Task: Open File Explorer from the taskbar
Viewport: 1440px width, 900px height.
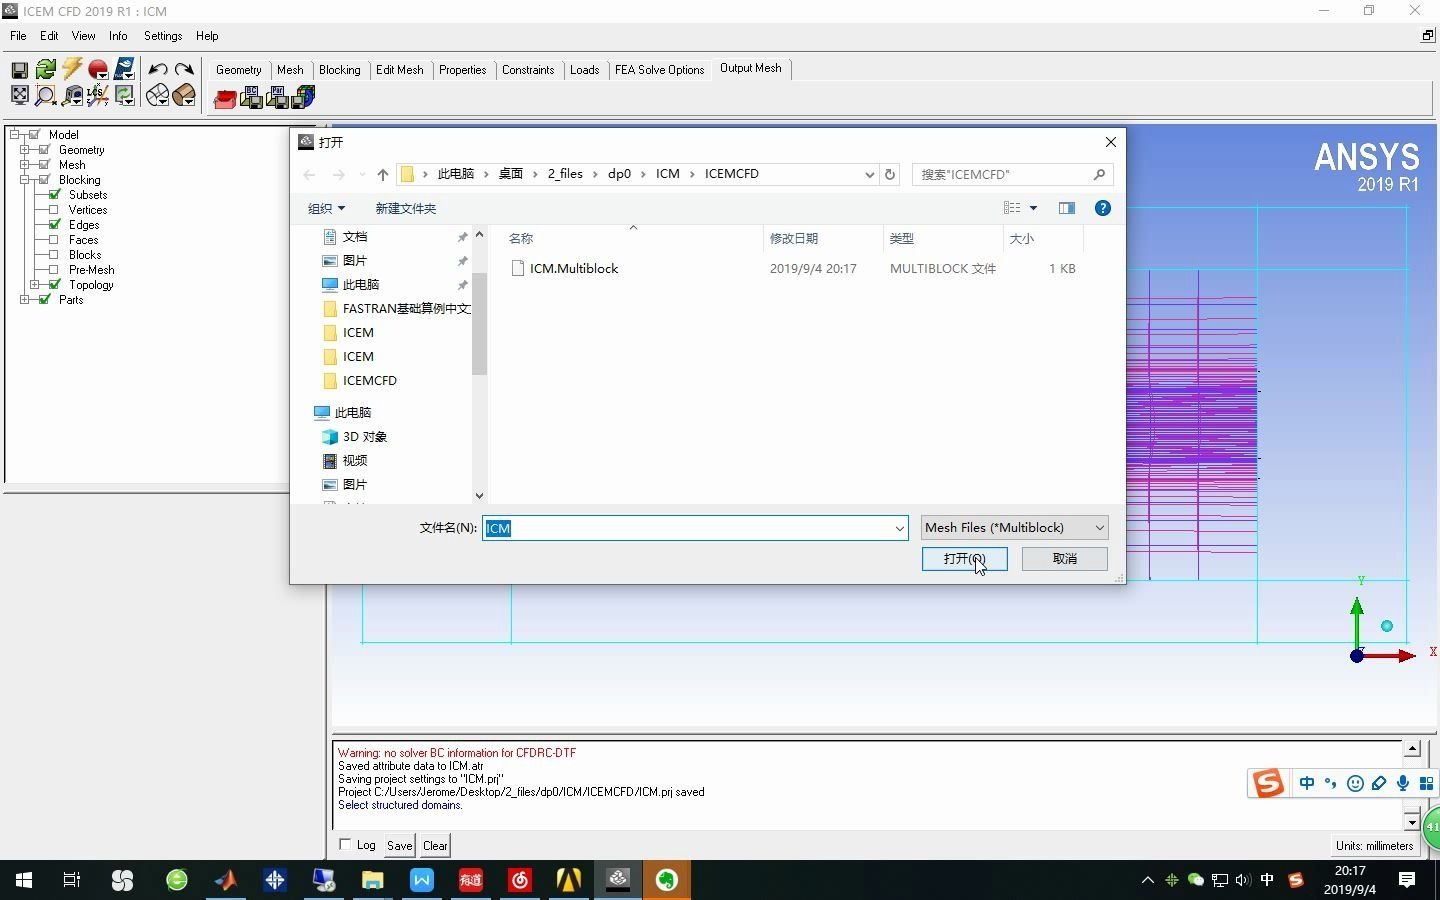Action: coord(372,880)
